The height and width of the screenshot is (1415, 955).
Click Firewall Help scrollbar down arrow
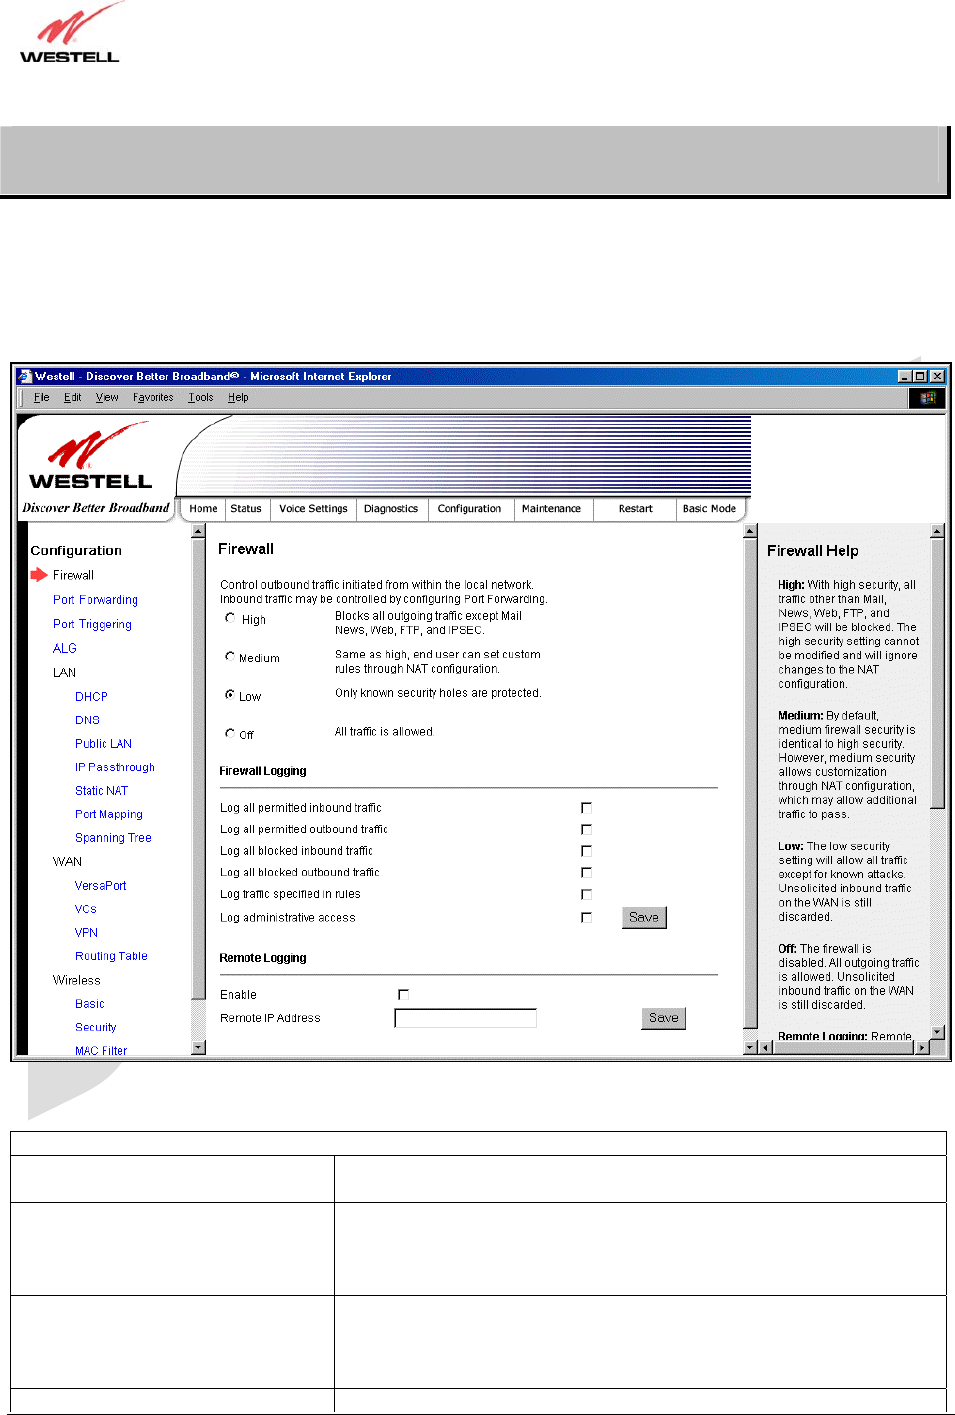937,1032
